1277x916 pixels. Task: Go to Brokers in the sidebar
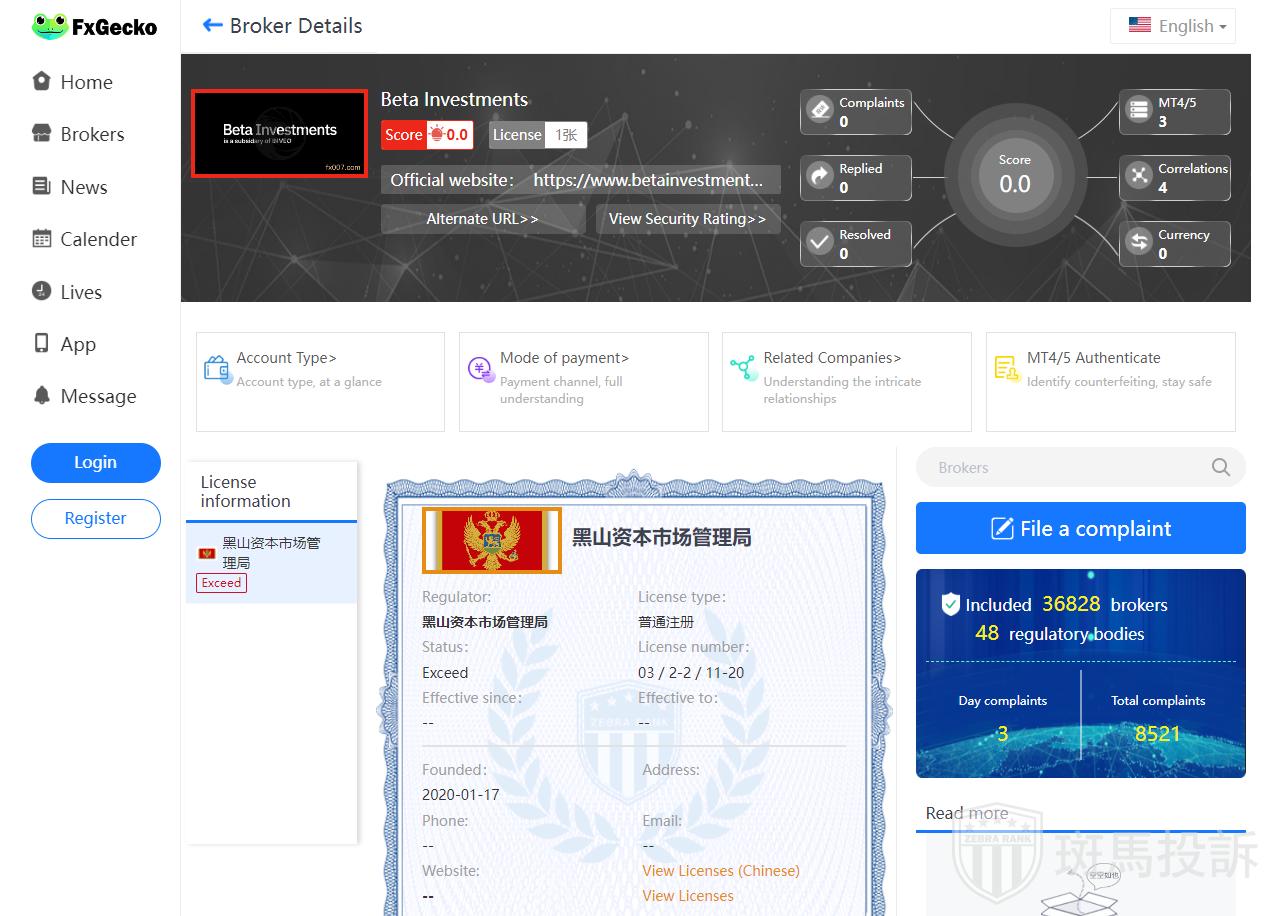91,134
